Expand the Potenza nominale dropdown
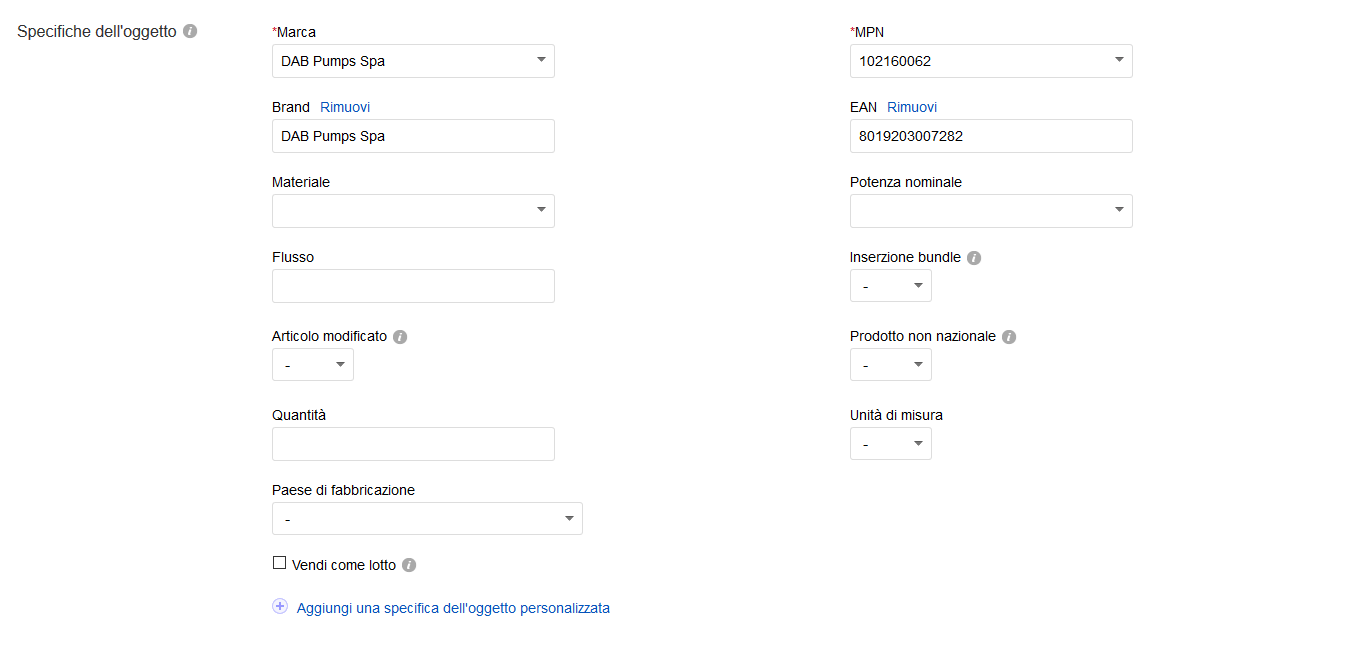 click(x=991, y=211)
